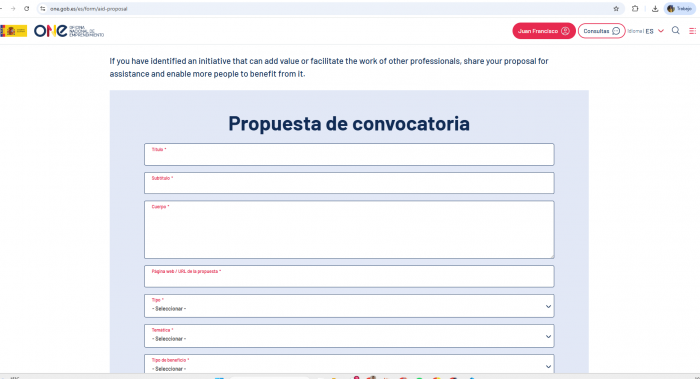Open the Tipo de beneficio dropdown
The image size is (700, 379).
[349, 364]
